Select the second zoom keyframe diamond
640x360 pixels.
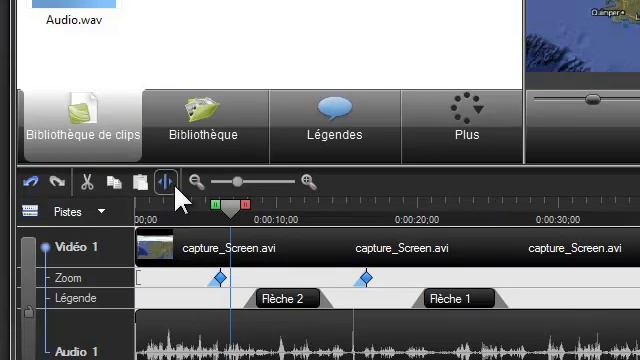click(366, 278)
